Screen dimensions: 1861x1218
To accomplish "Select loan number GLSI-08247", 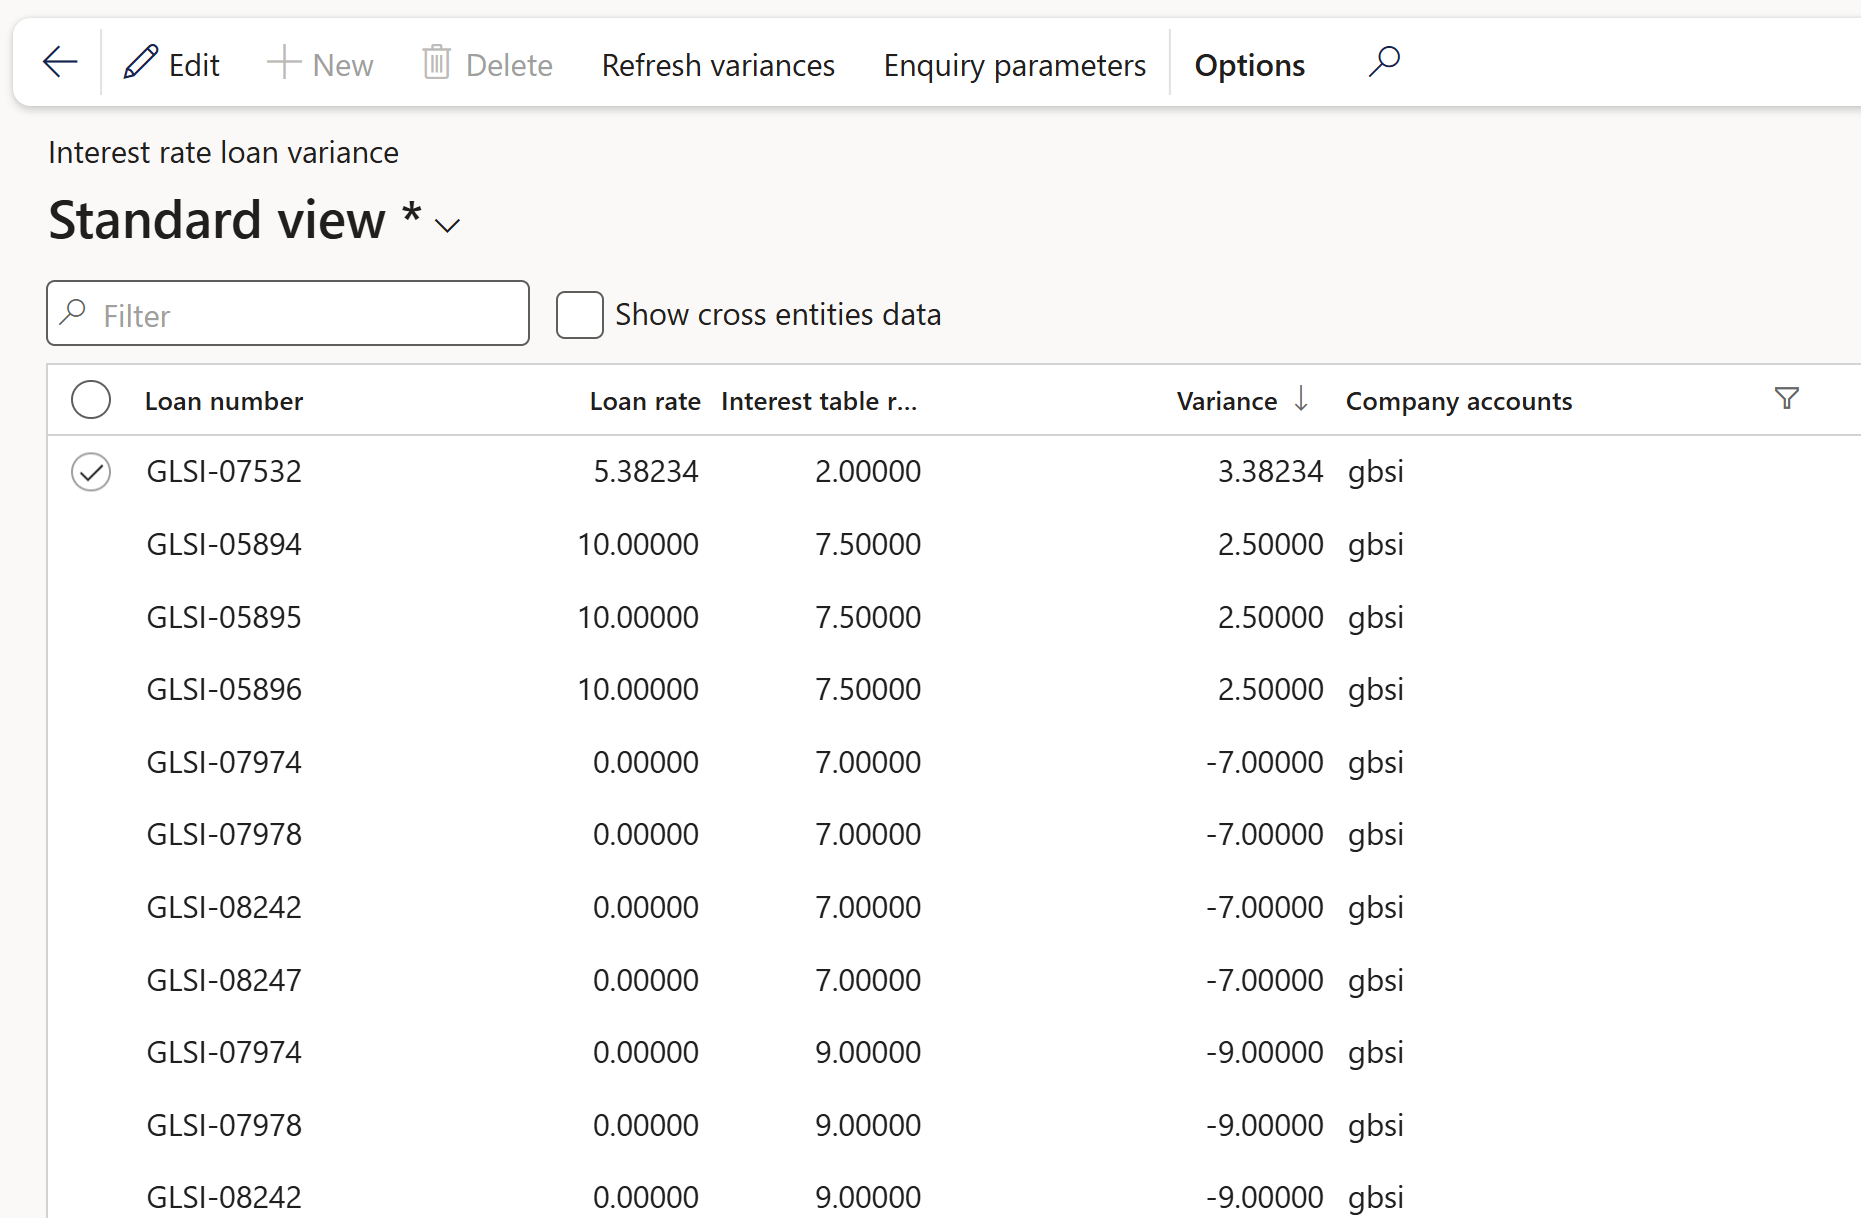I will coord(224,980).
